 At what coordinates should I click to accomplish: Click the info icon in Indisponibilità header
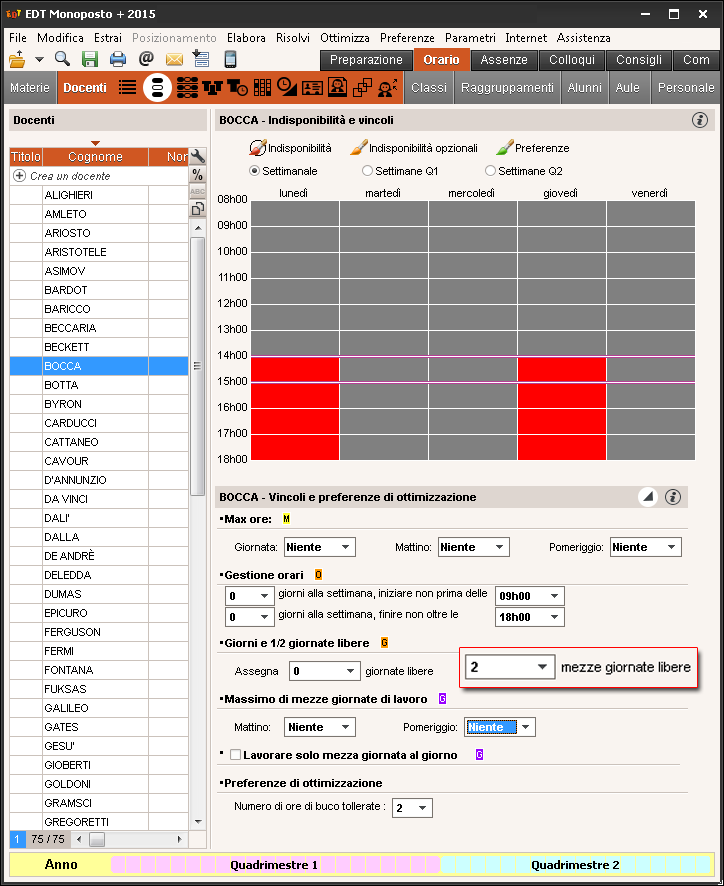700,120
